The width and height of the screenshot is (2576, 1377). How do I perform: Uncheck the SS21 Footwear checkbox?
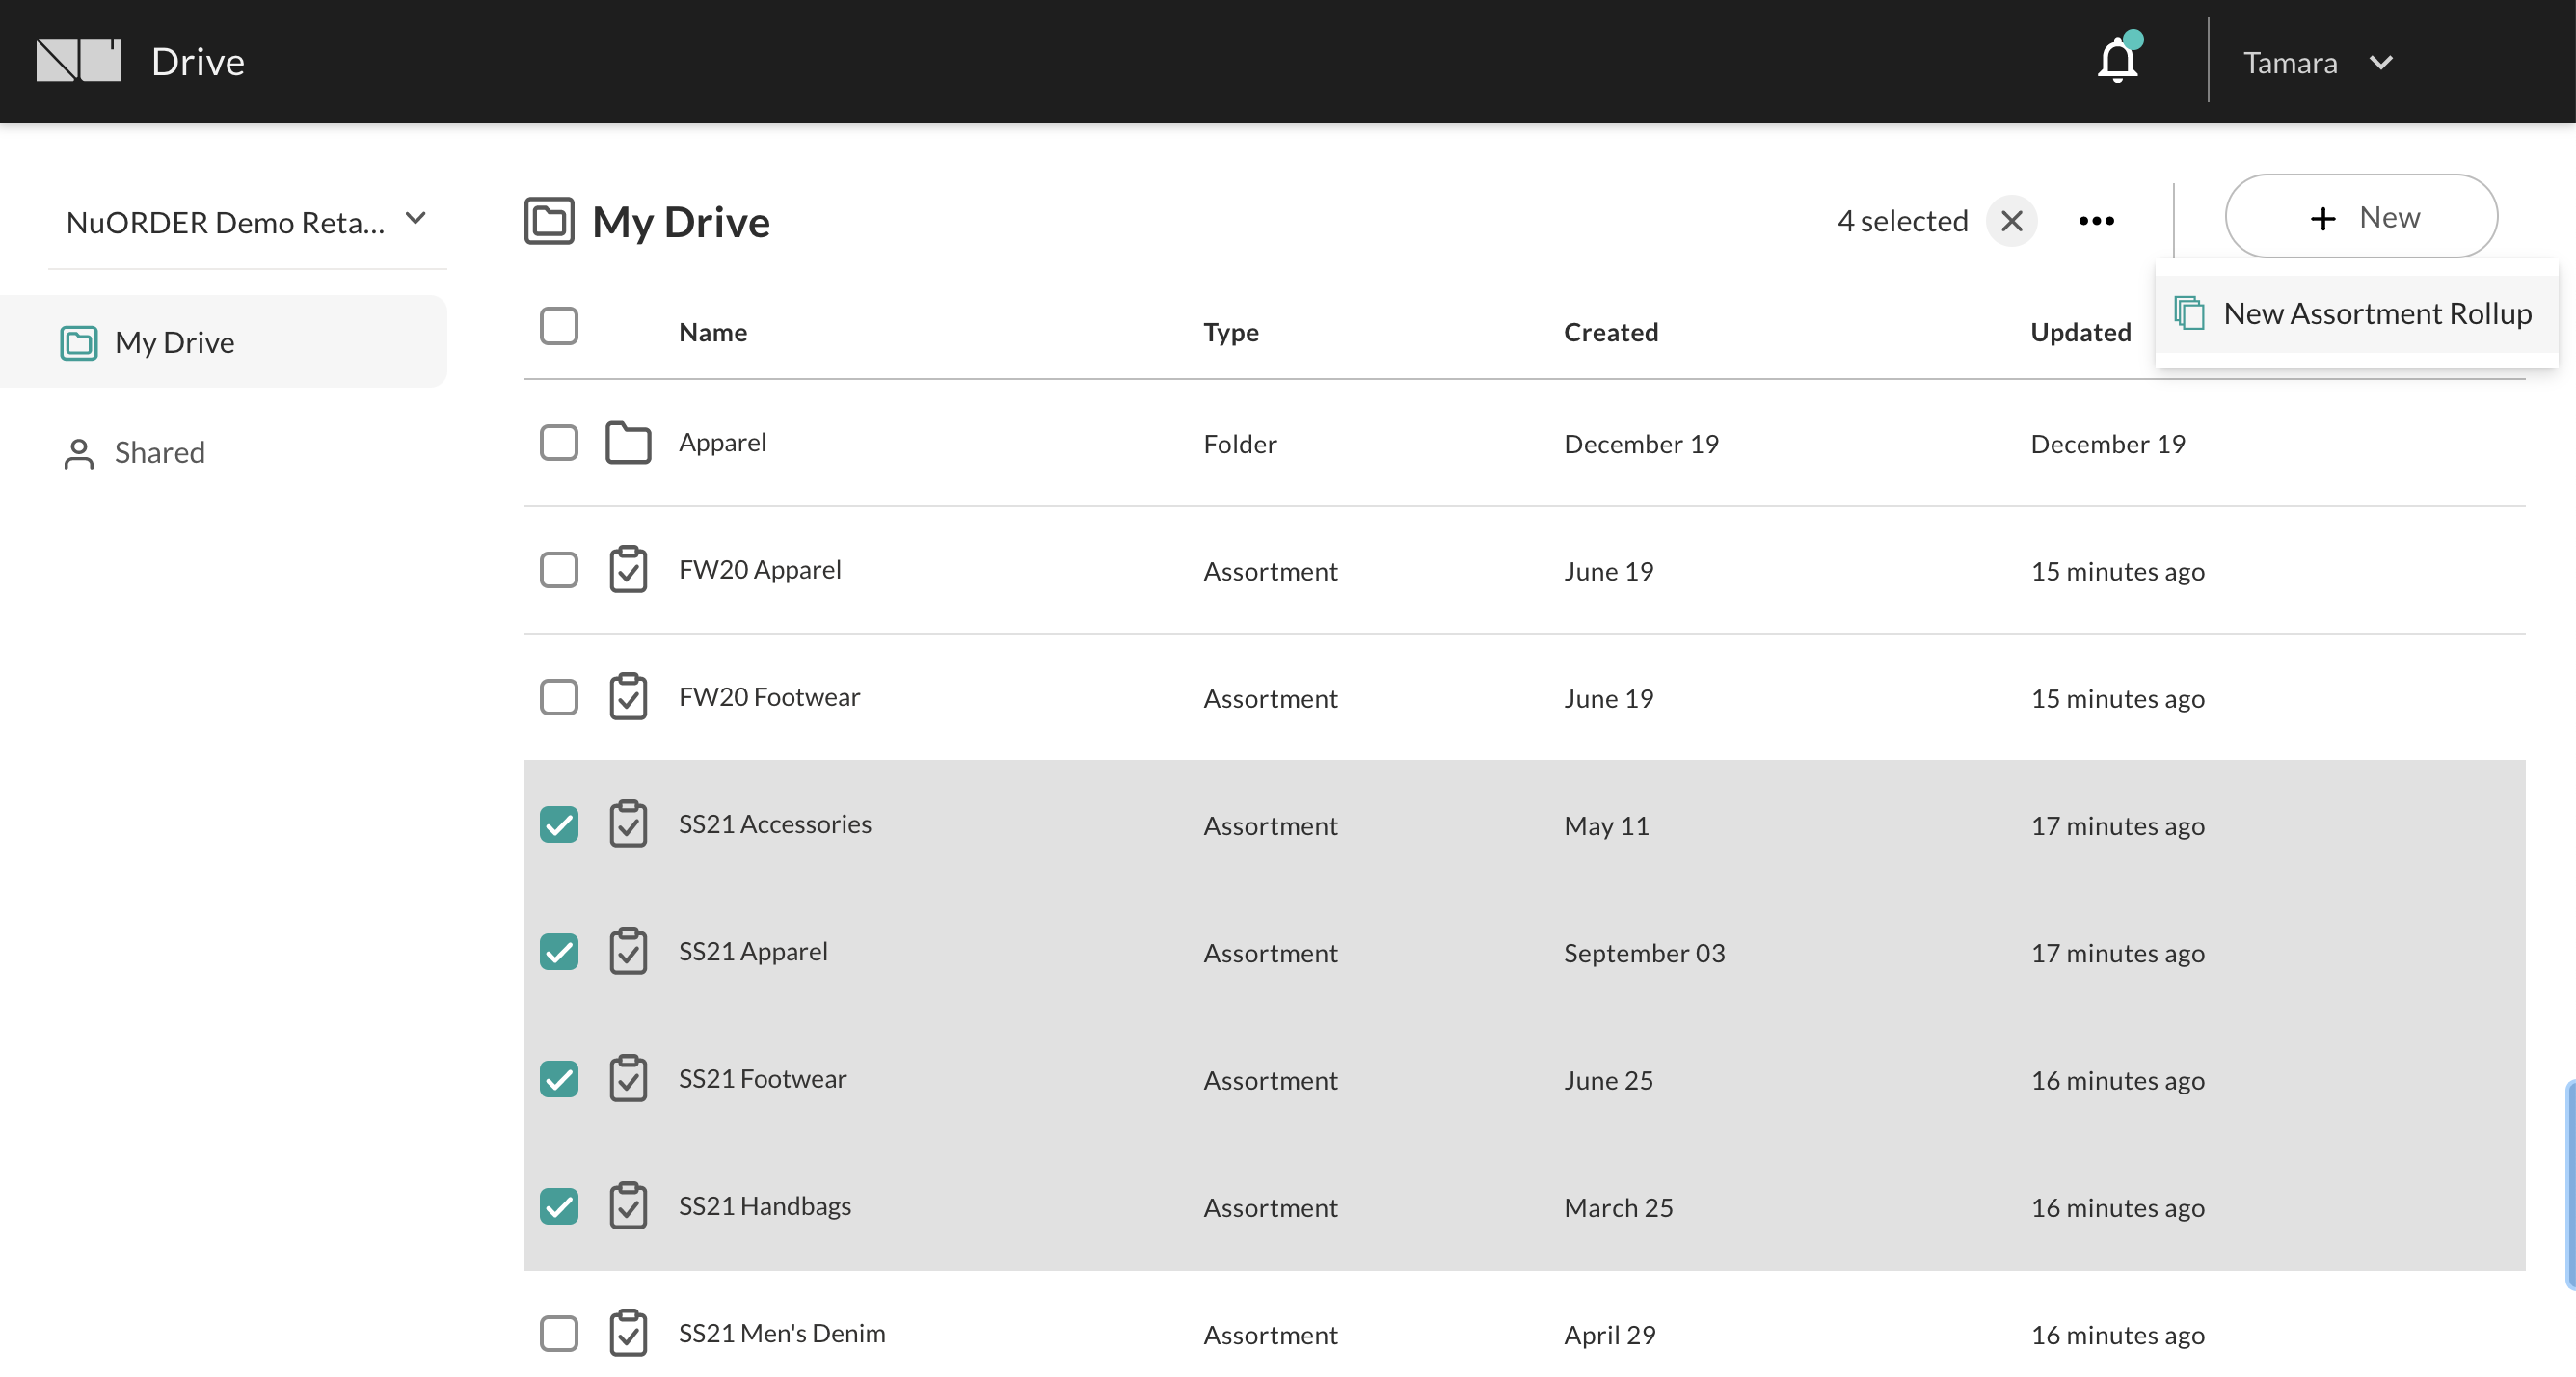[559, 1079]
